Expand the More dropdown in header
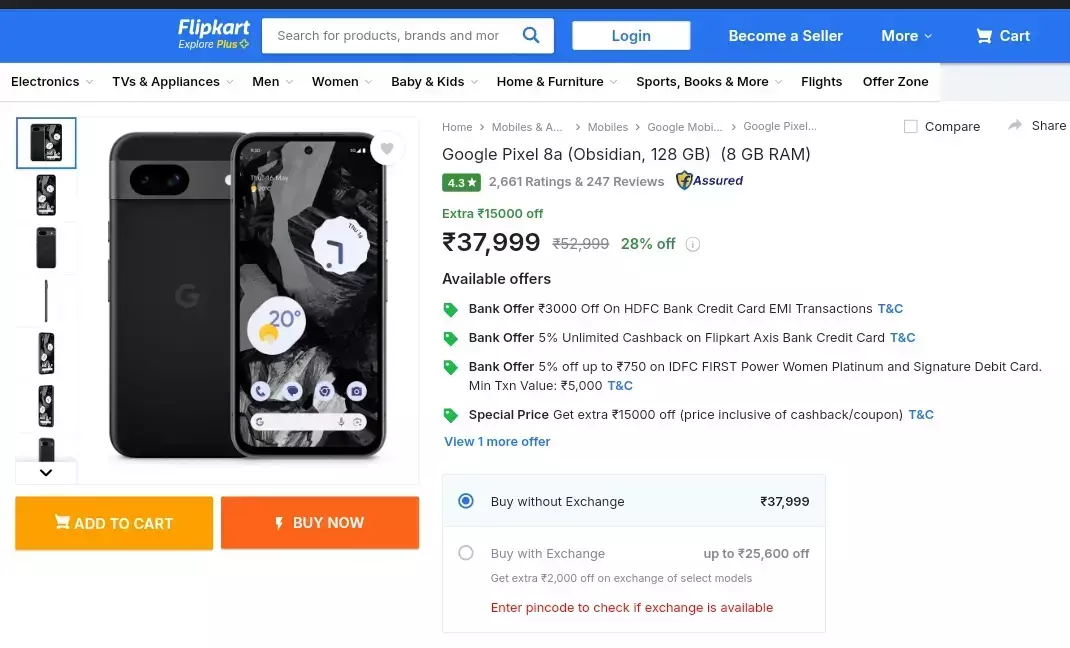The height and width of the screenshot is (648, 1070). (x=906, y=36)
